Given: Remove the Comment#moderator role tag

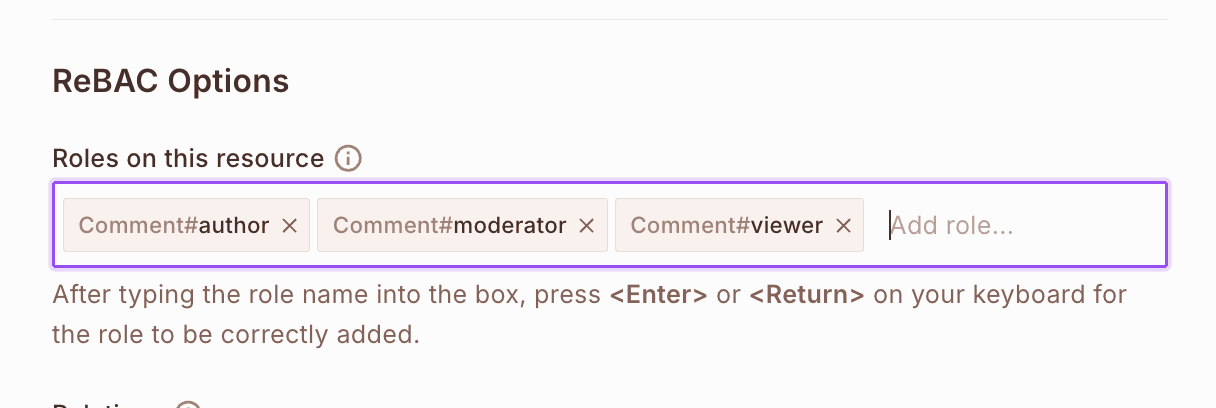Looking at the screenshot, I should [587, 226].
